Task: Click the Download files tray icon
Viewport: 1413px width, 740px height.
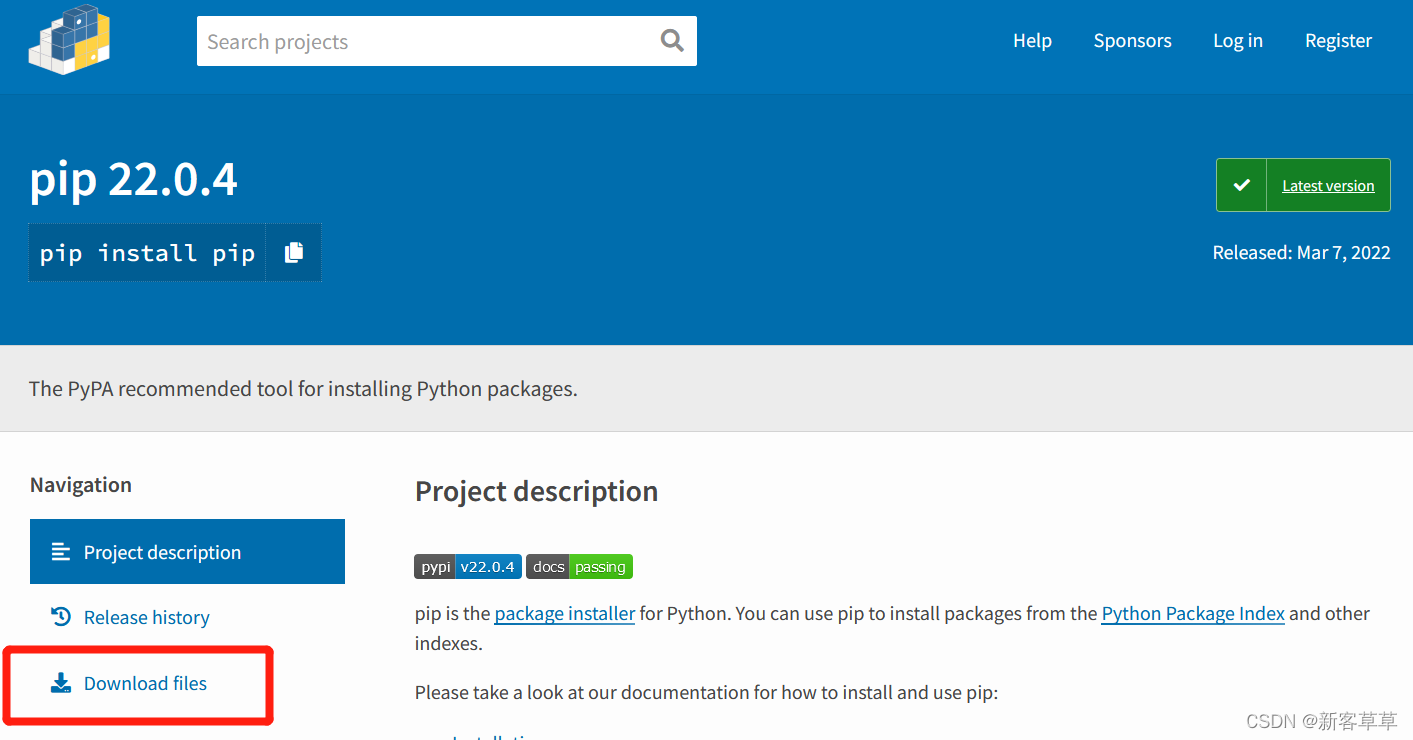Action: 60,683
